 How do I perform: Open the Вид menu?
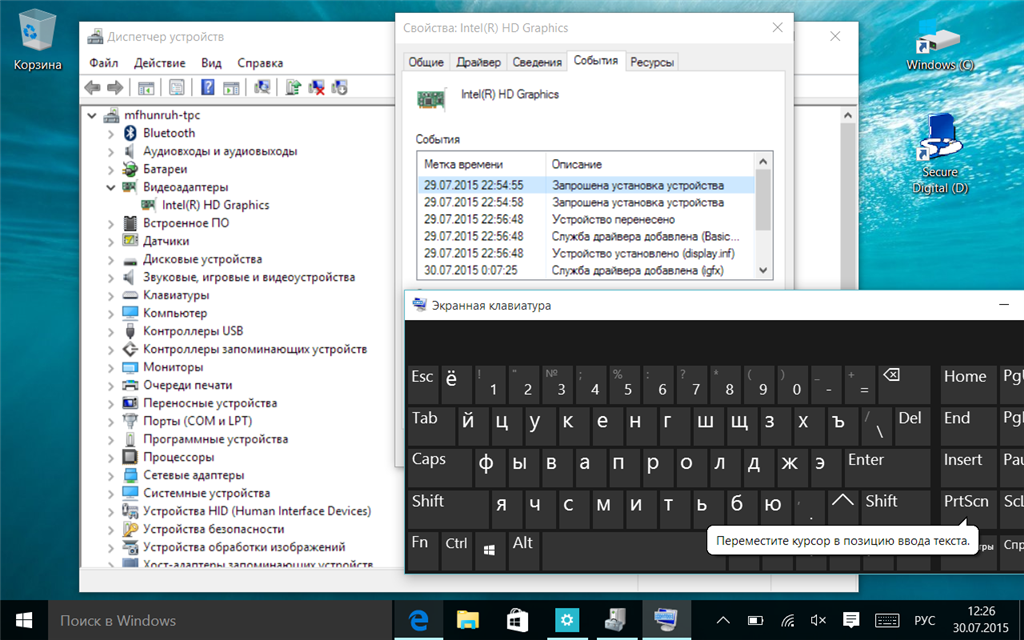point(211,63)
